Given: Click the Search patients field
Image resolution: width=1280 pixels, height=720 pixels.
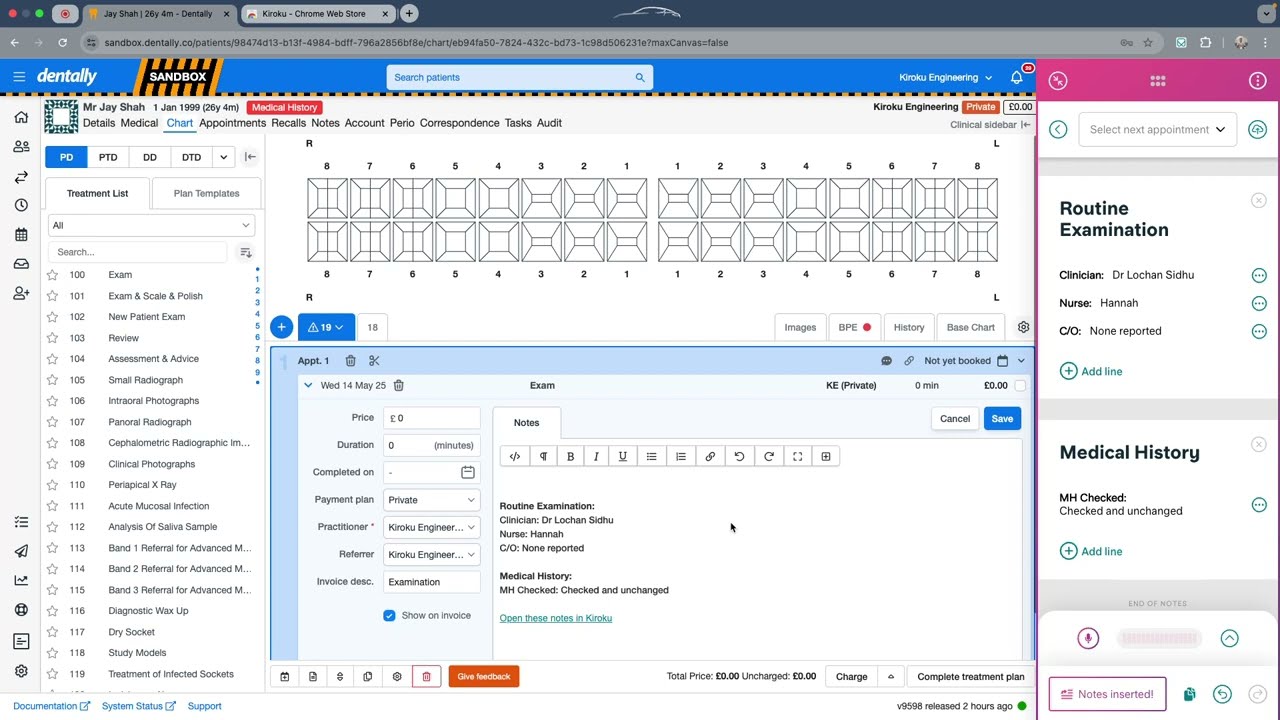Looking at the screenshot, I should tap(520, 77).
